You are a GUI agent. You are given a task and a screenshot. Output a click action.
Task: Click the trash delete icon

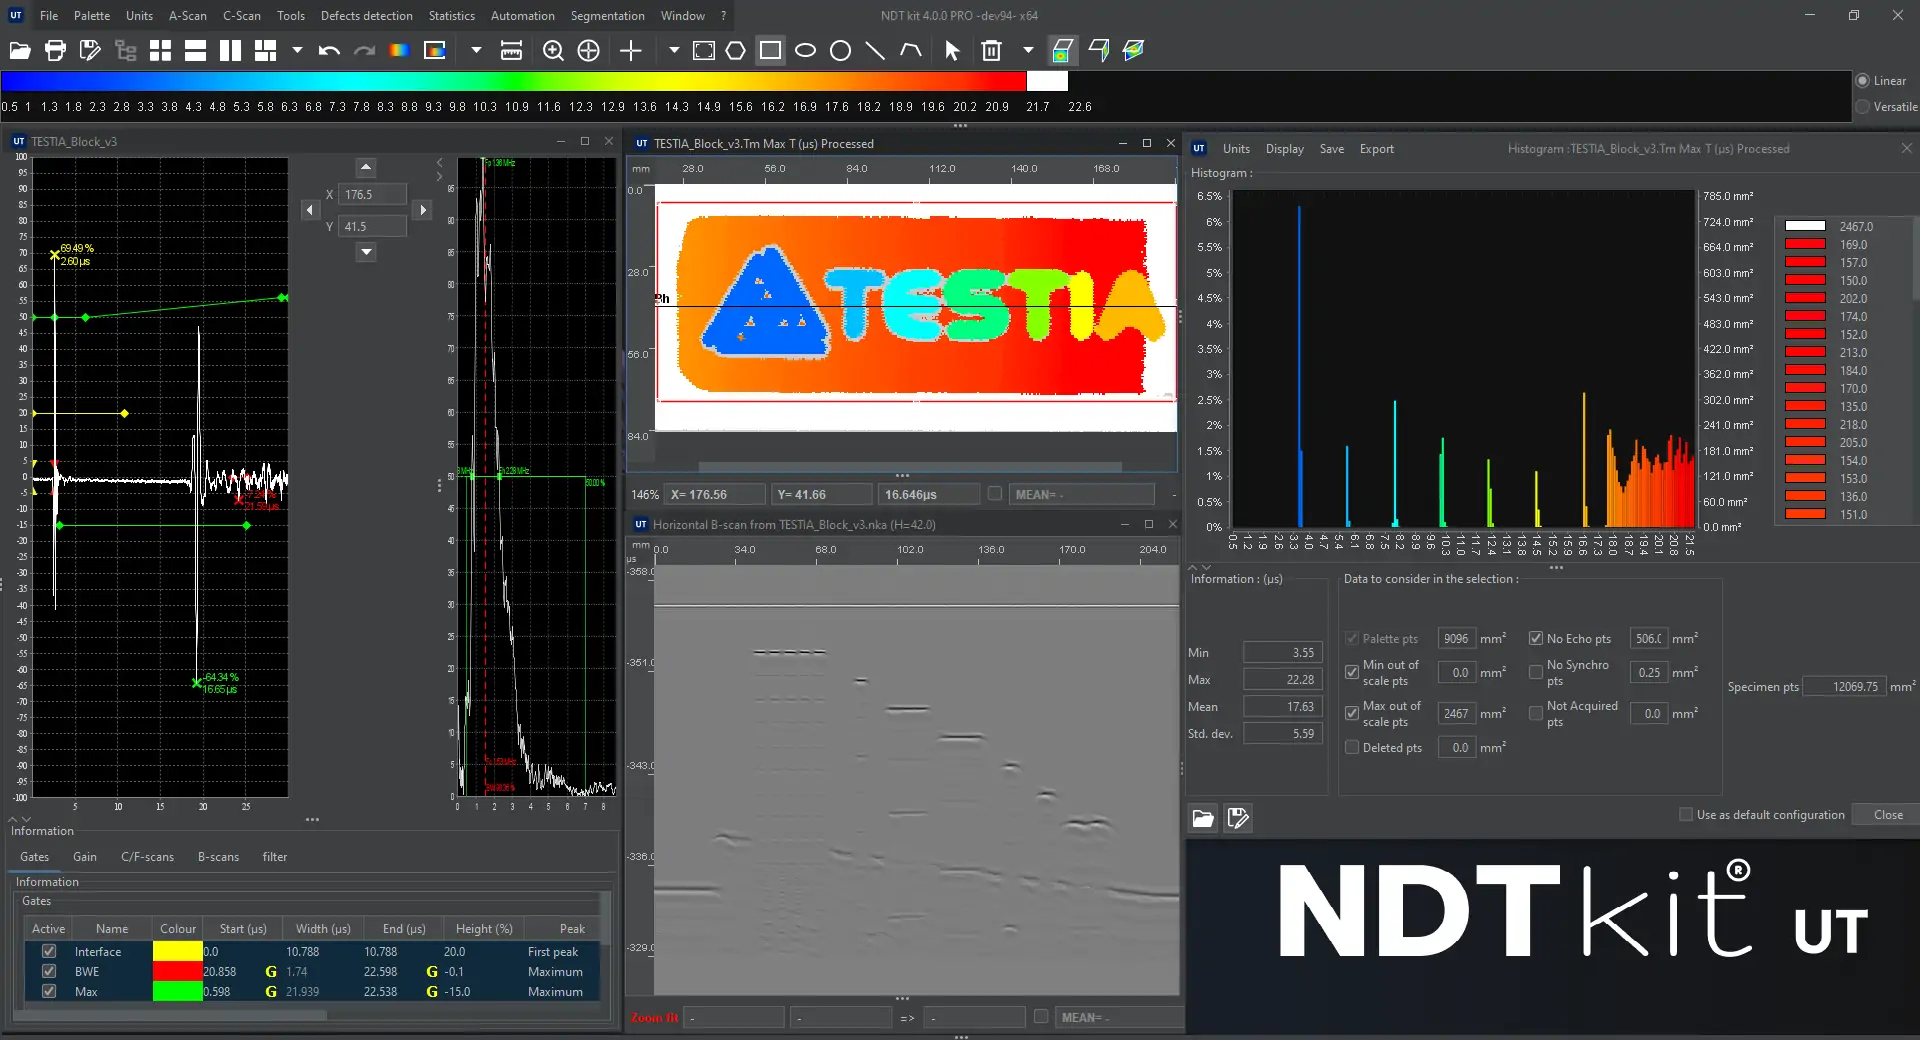[x=991, y=50]
